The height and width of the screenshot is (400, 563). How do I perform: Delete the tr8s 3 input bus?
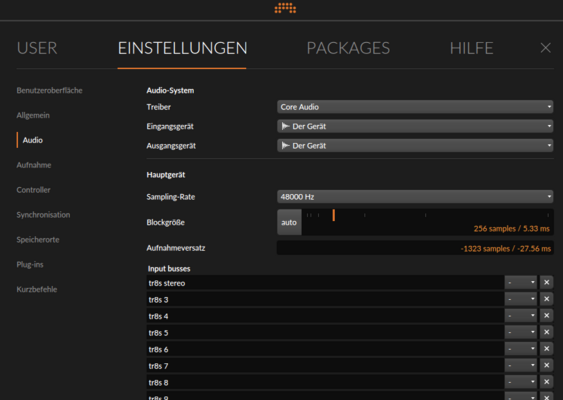pyautogui.click(x=546, y=299)
